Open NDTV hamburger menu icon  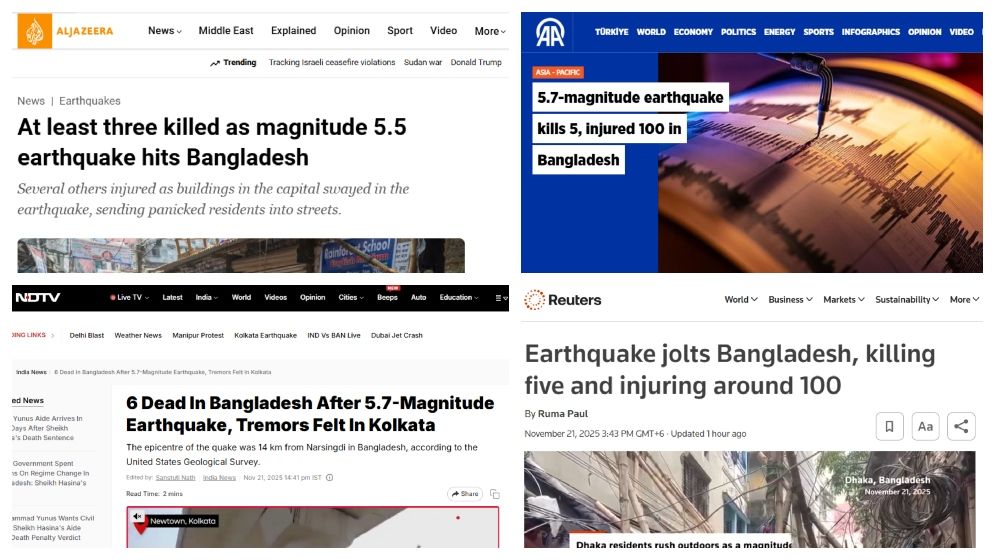(501, 297)
